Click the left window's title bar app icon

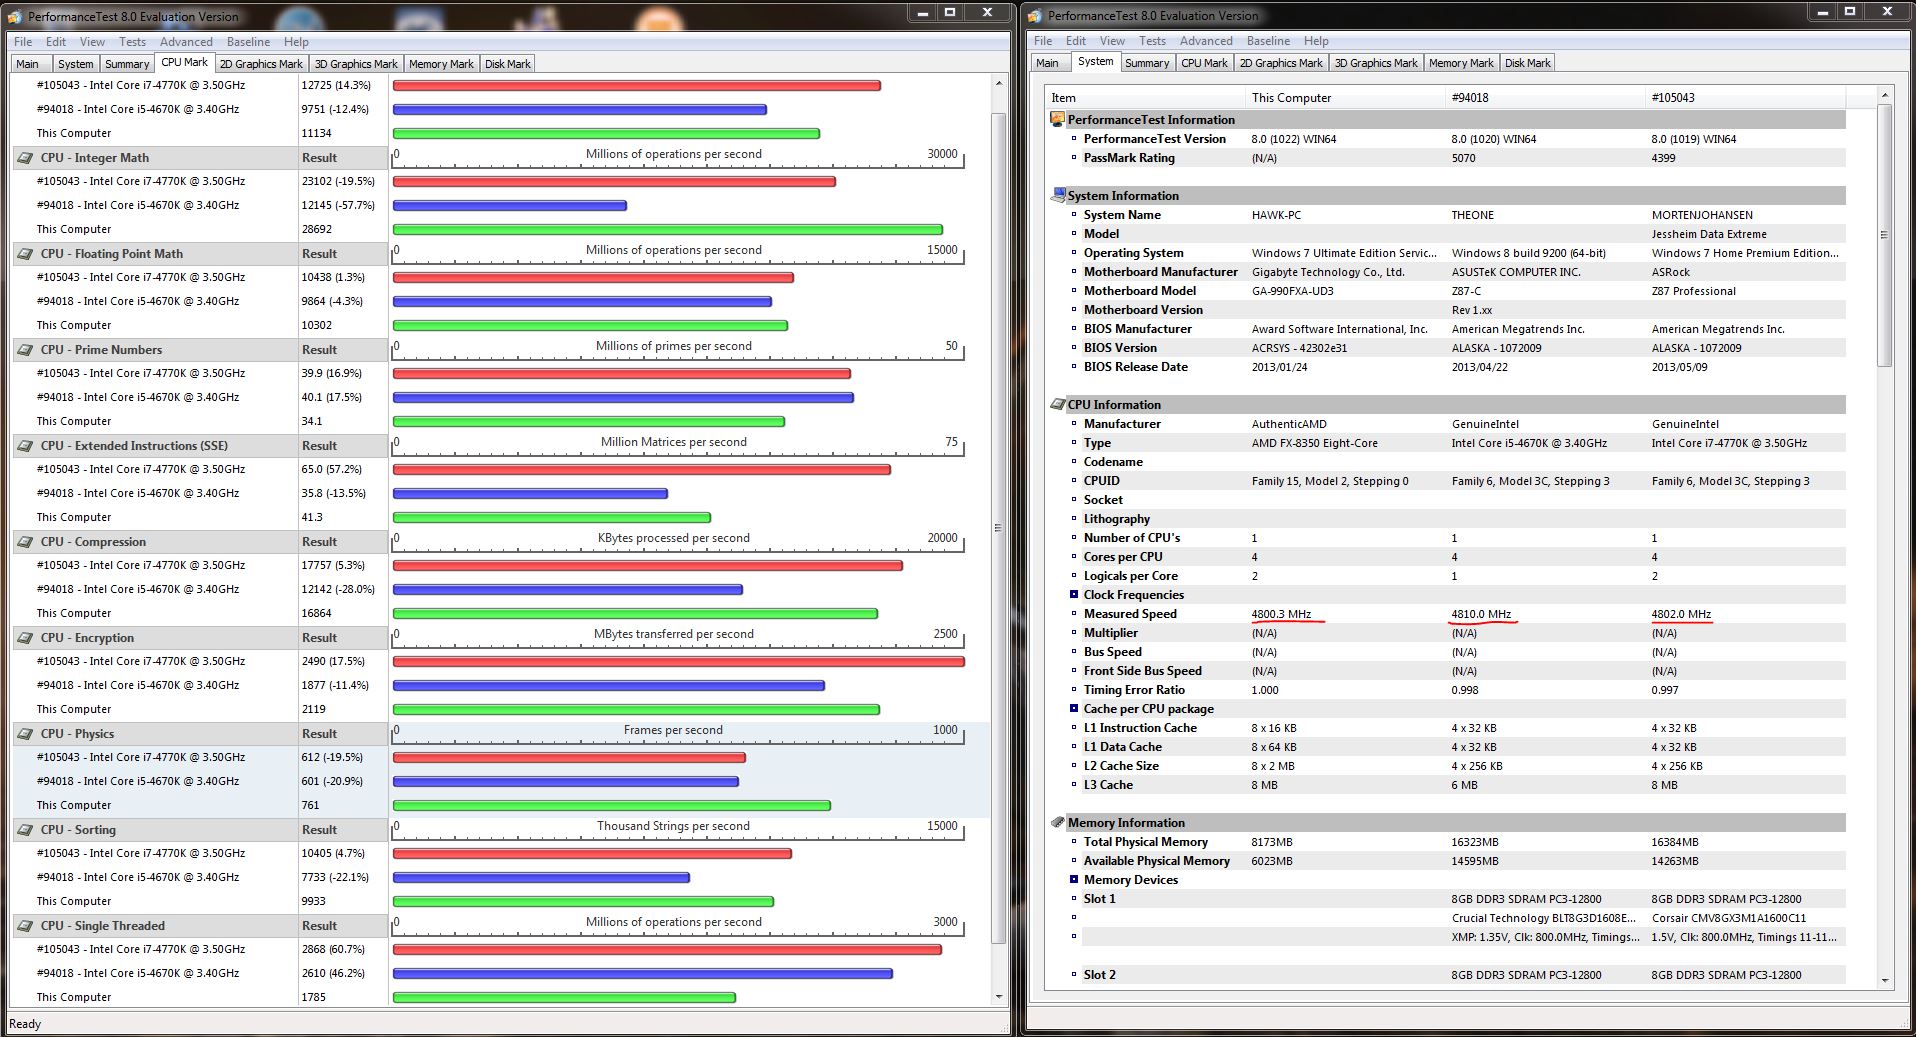click(16, 16)
